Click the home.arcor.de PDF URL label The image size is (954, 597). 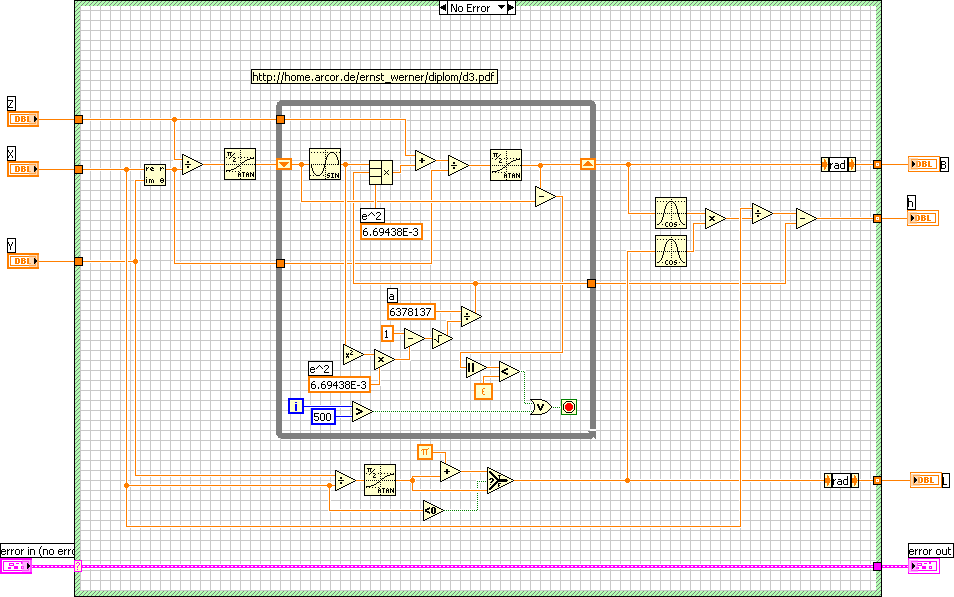[x=374, y=77]
